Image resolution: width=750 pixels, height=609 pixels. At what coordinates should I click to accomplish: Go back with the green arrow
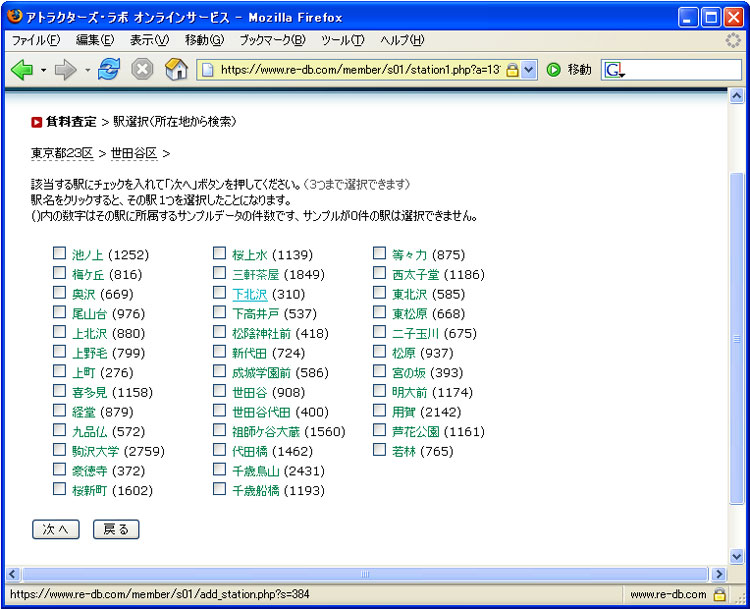(22, 70)
